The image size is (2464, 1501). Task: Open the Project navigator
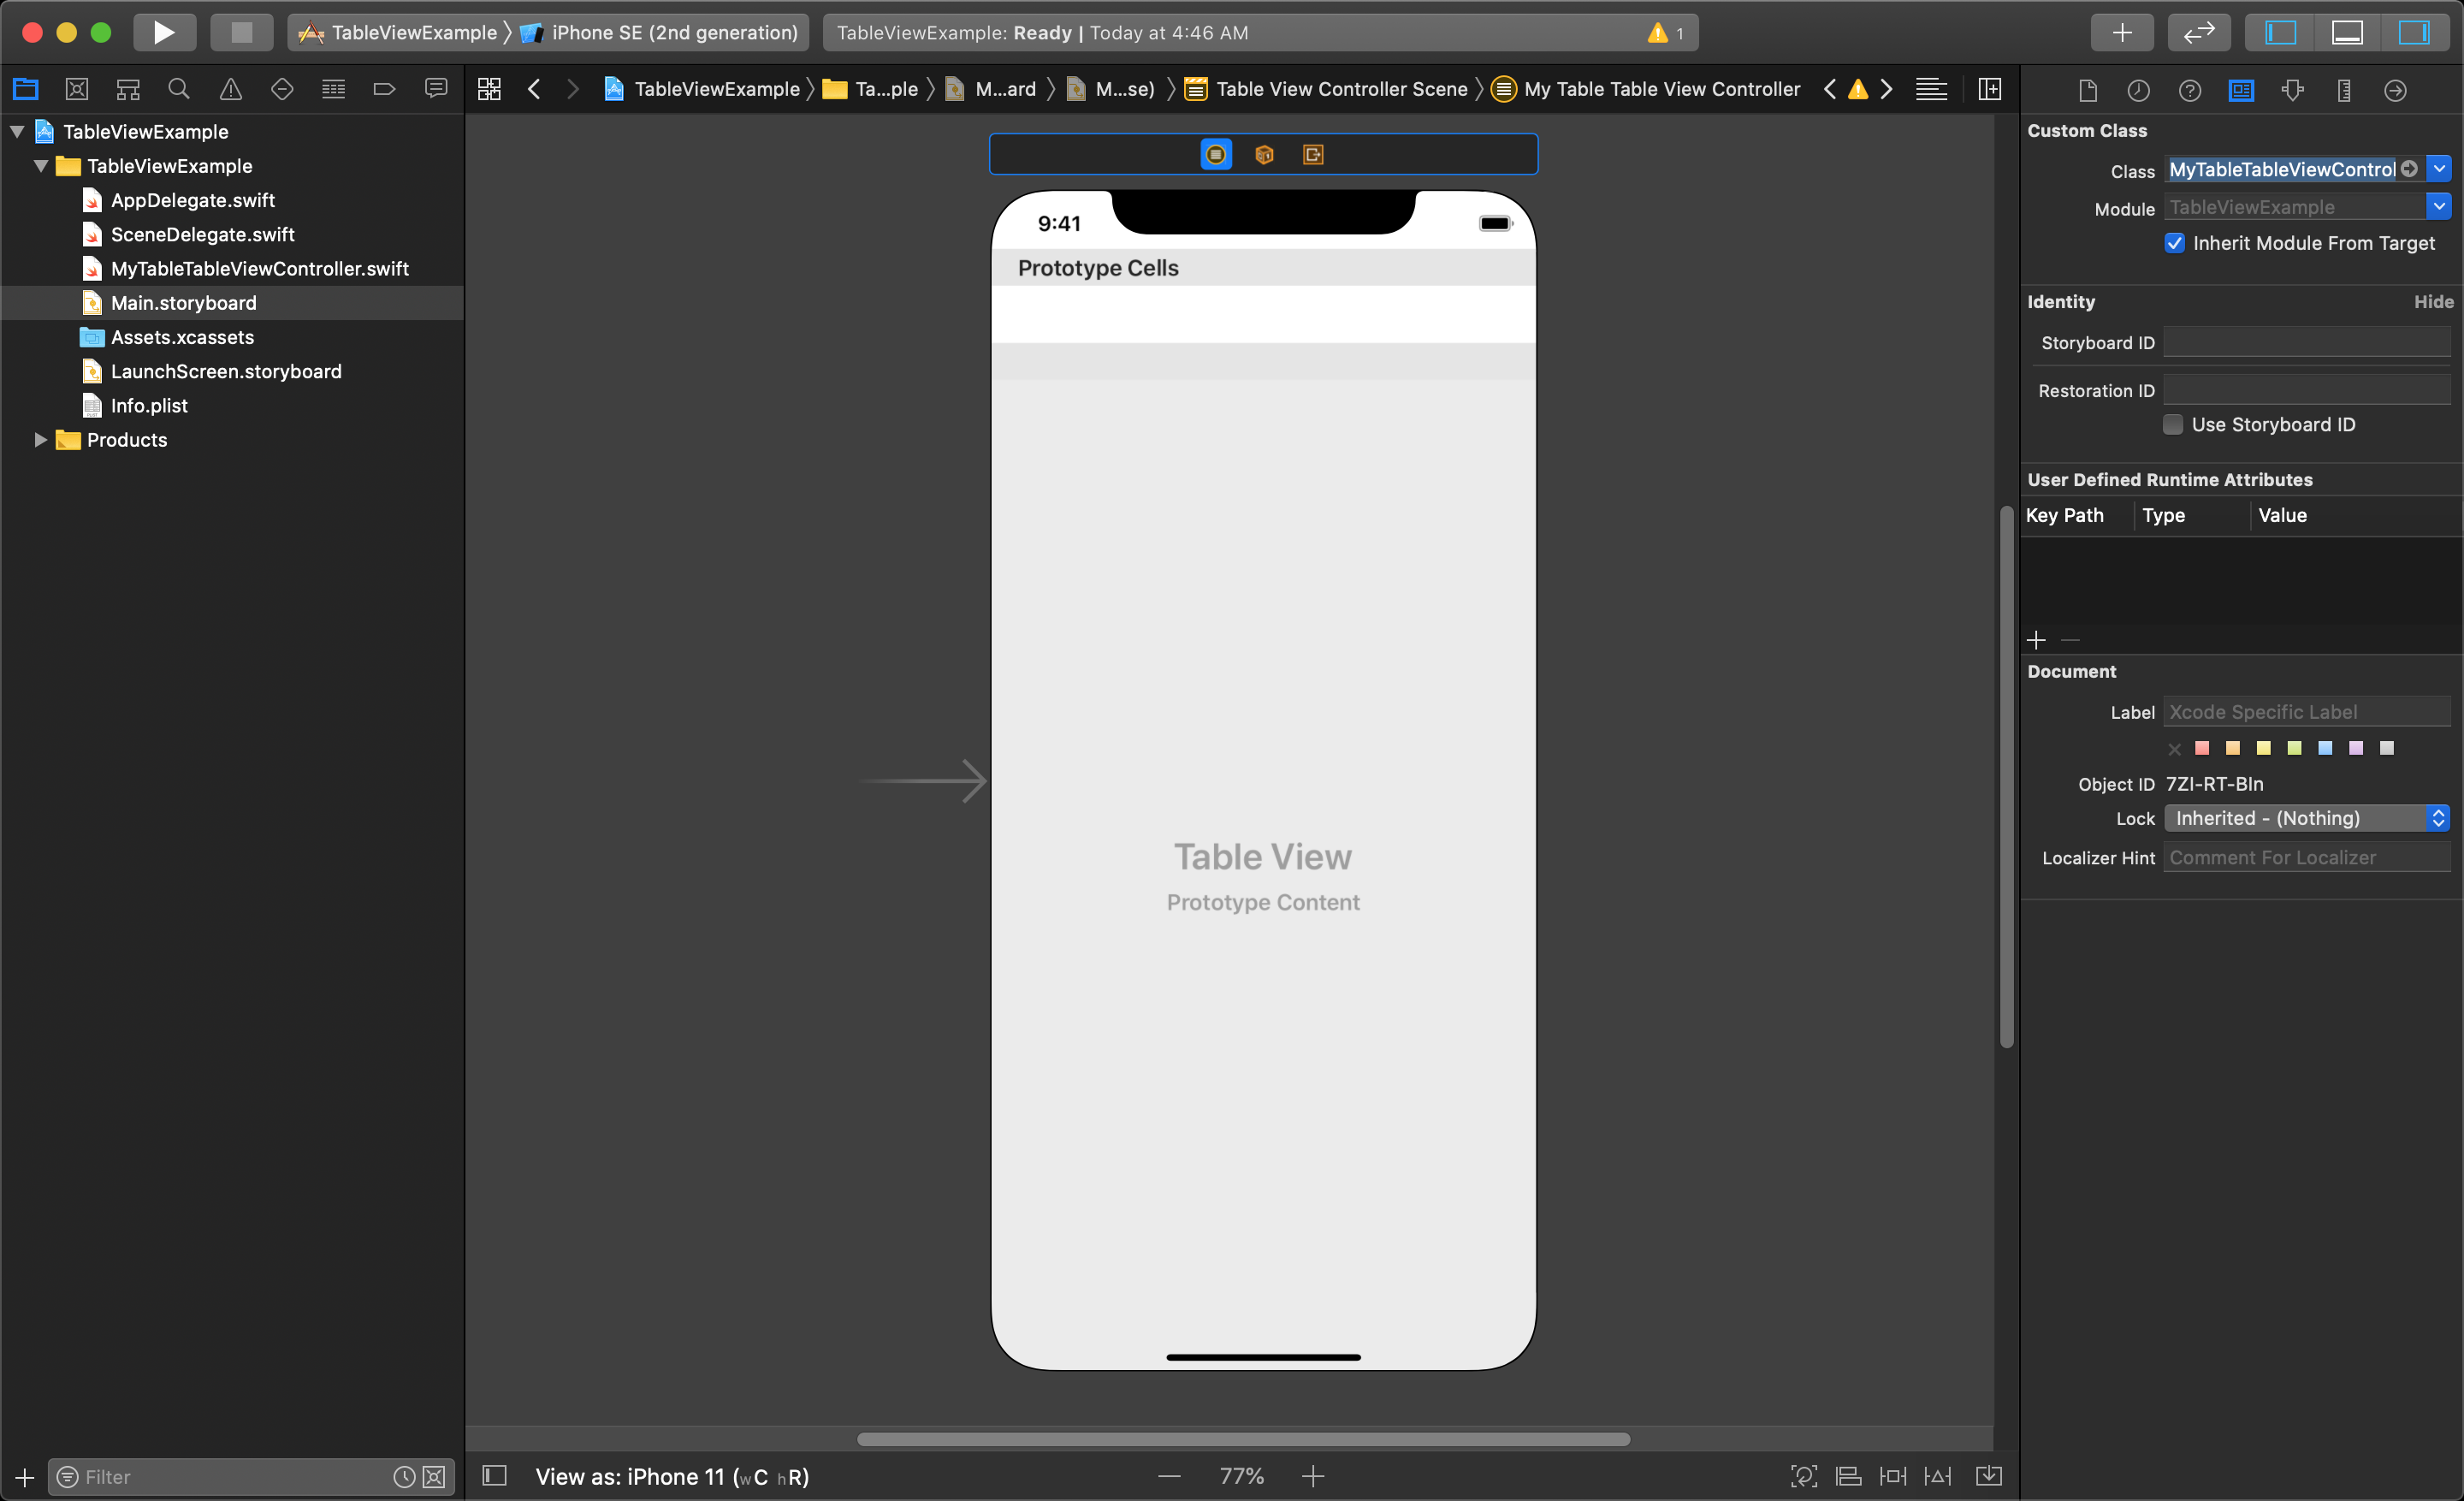[25, 89]
